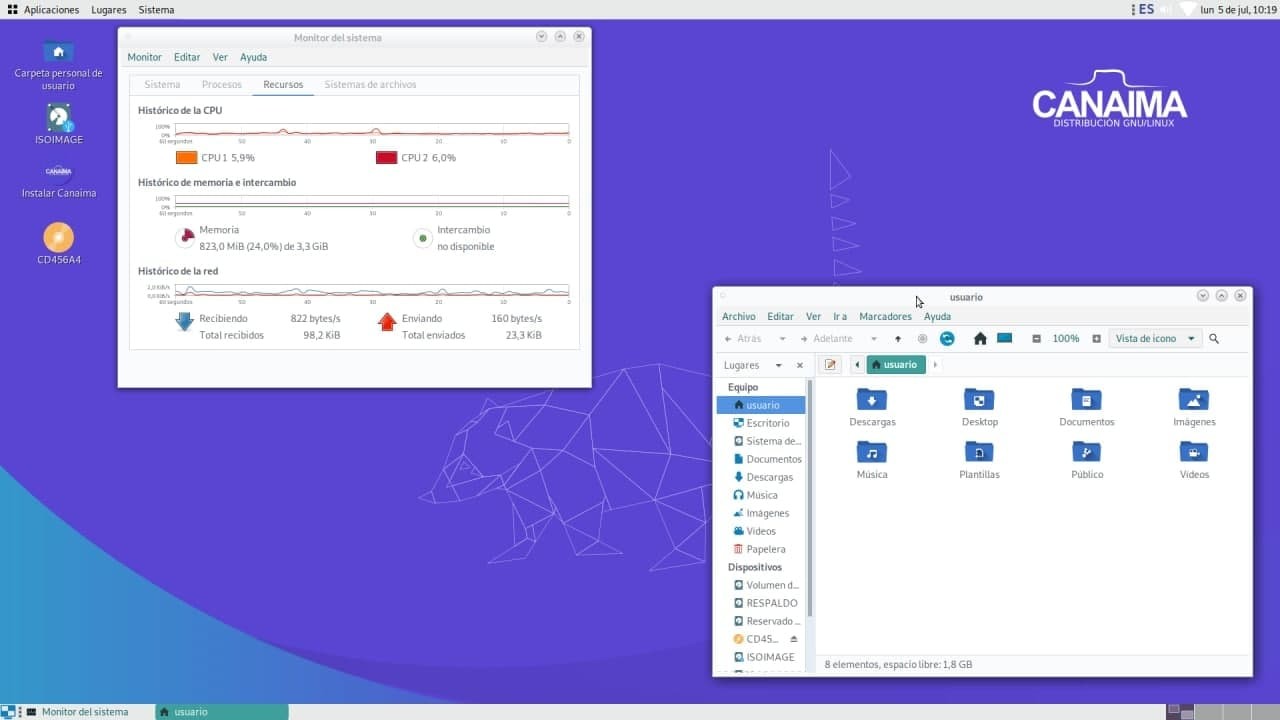This screenshot has width=1280, height=720.
Task: Click the usuario path bar button
Action: click(x=895, y=365)
